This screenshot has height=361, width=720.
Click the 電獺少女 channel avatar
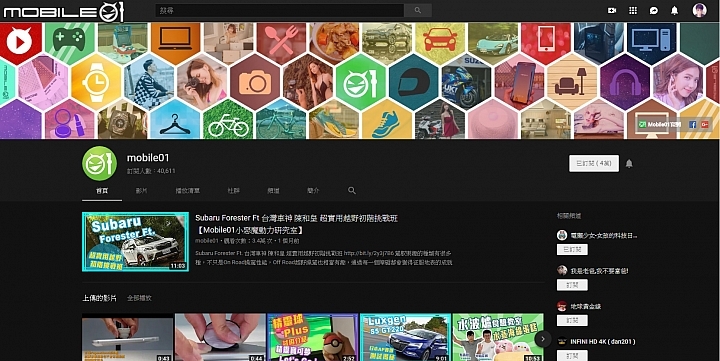[562, 235]
